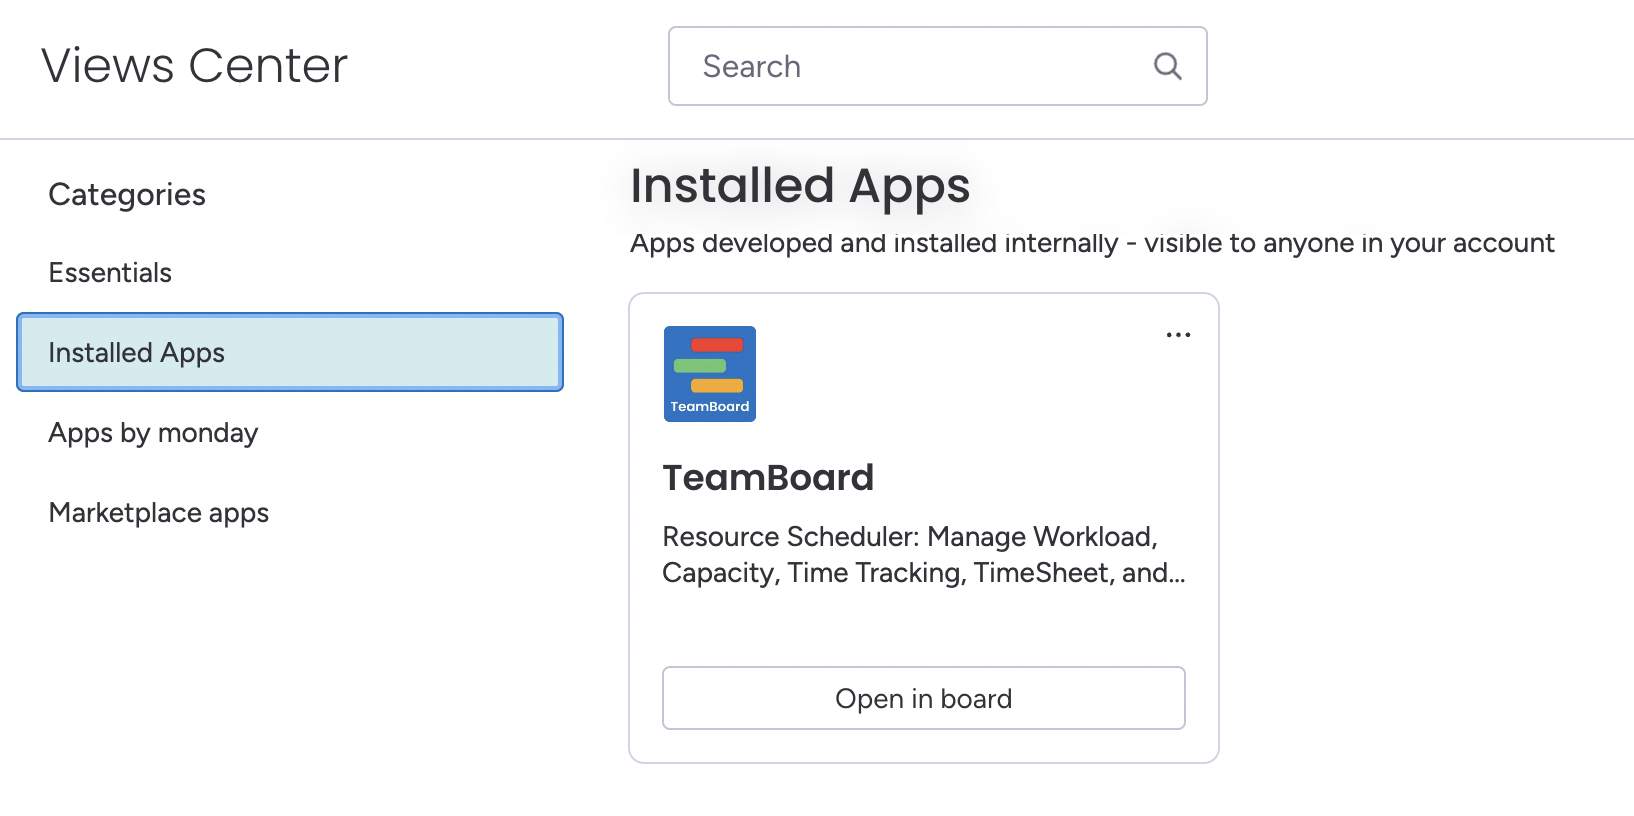Click the TeamBoard card title

pos(768,478)
